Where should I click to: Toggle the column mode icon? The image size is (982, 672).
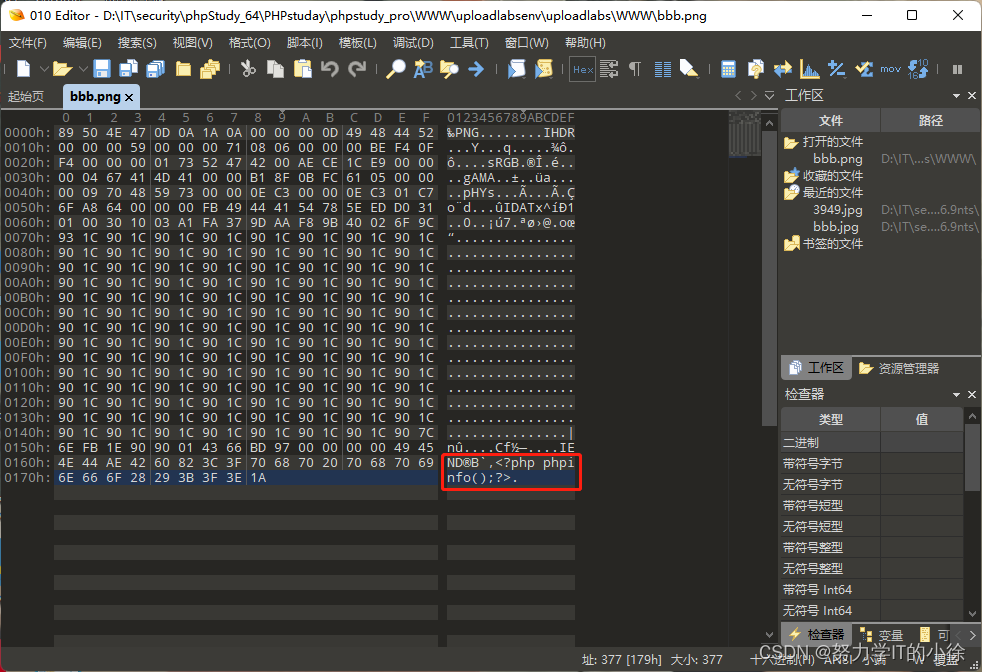coord(663,69)
